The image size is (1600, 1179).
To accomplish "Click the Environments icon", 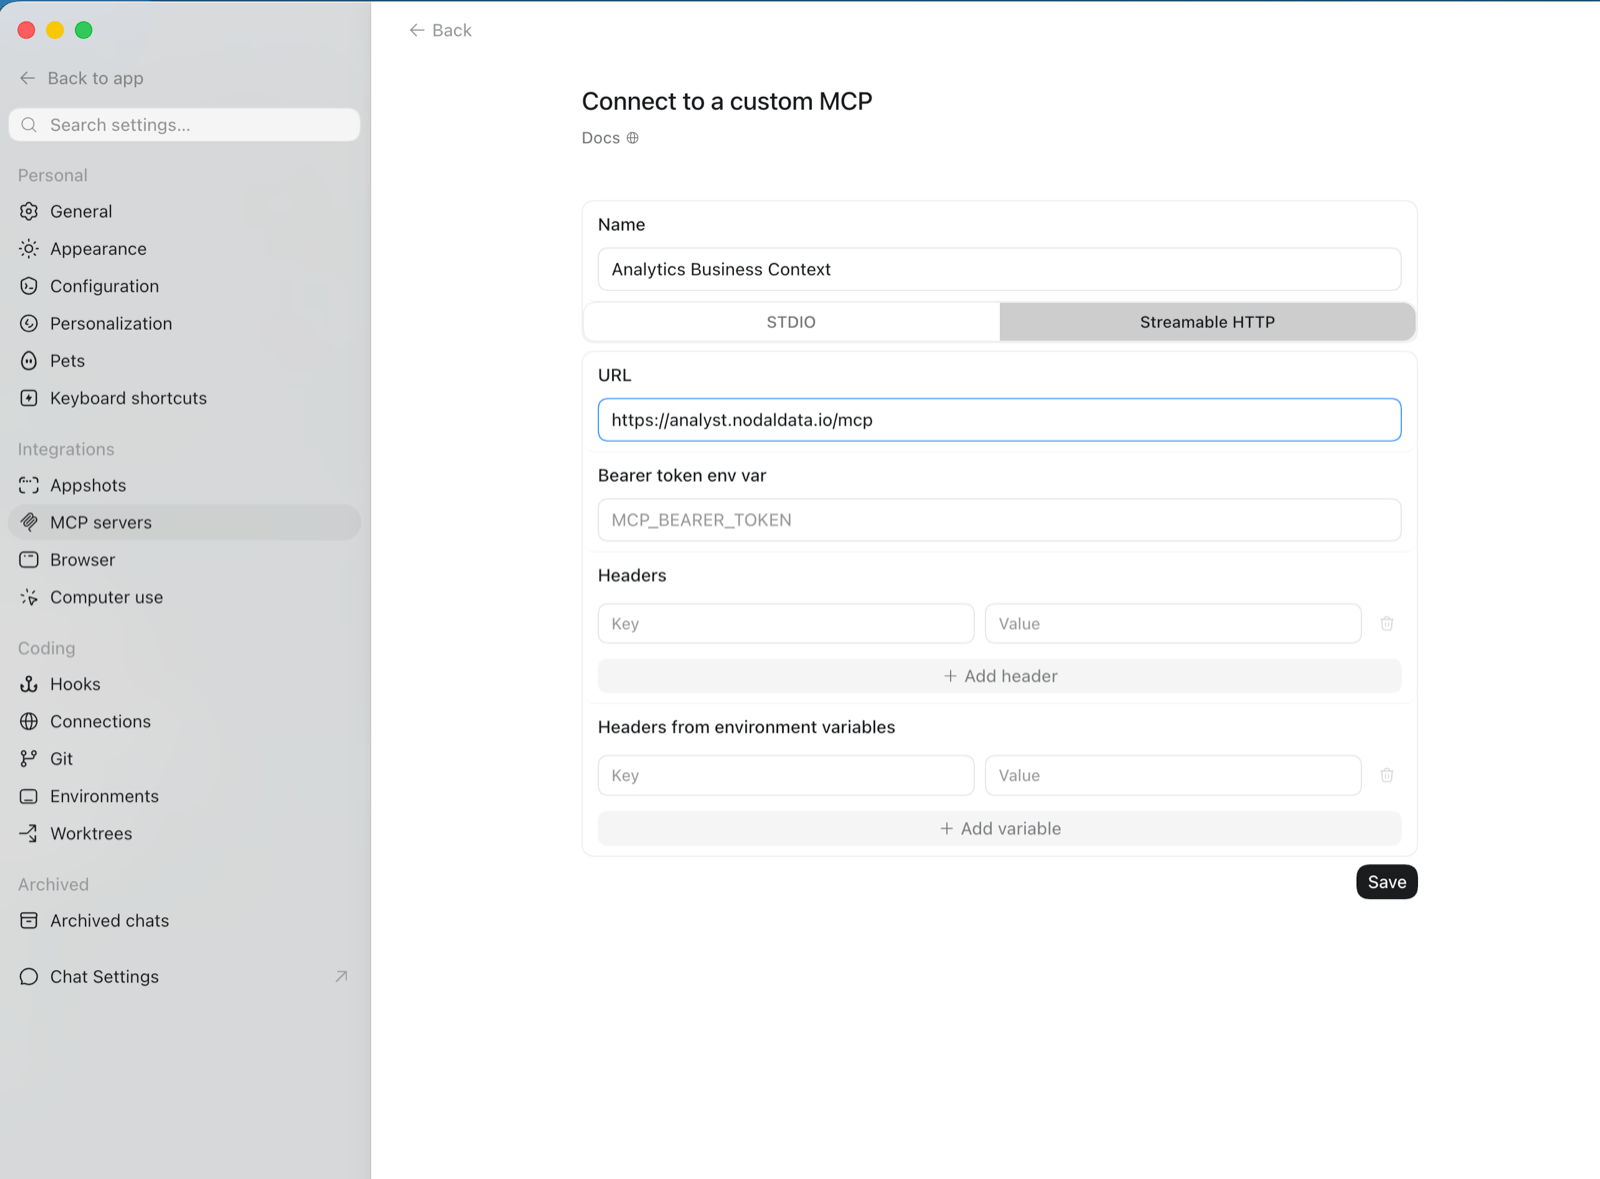I will pos(29,796).
